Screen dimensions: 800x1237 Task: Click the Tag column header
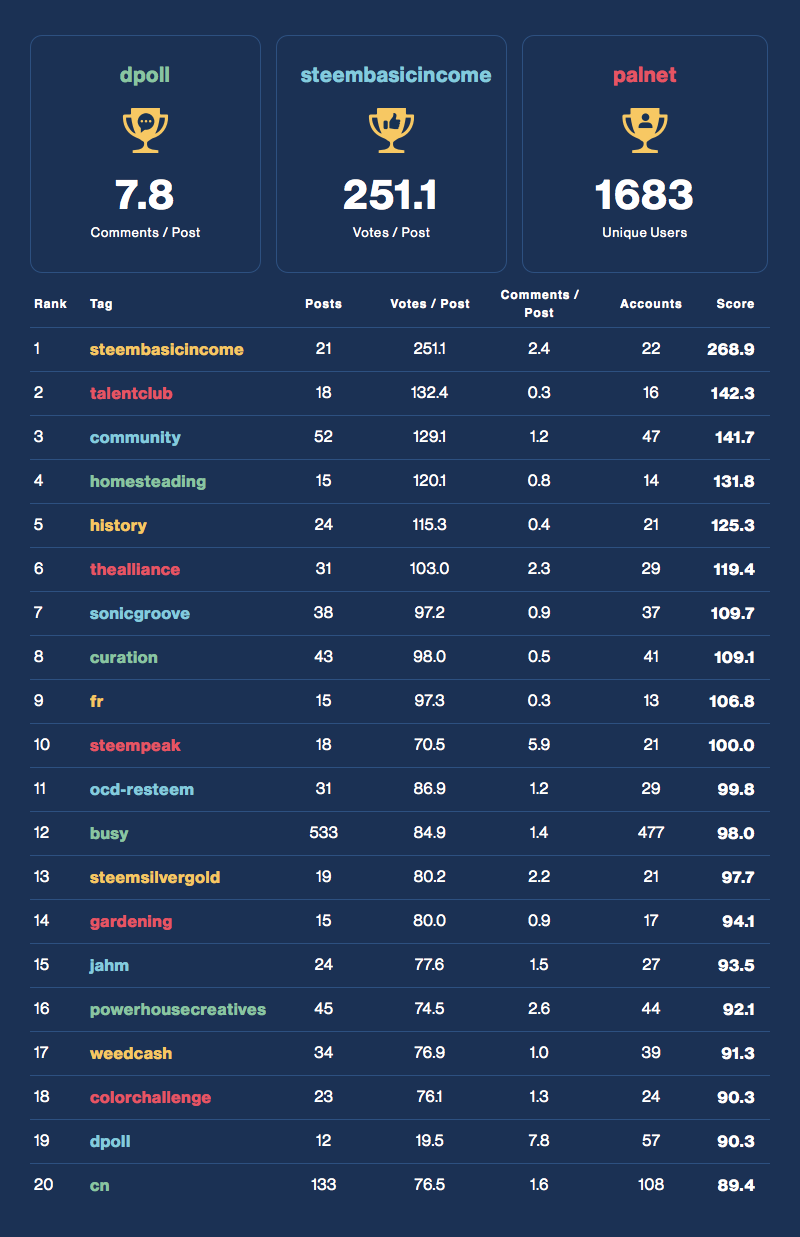(x=101, y=303)
